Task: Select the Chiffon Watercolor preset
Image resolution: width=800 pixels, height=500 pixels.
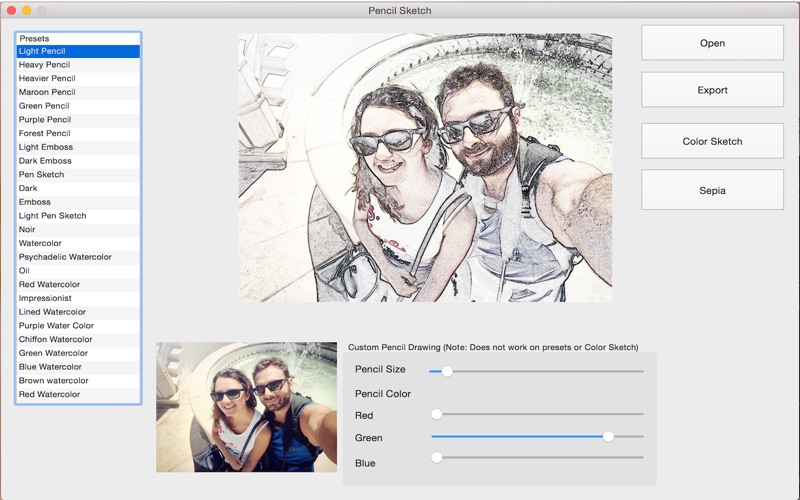Action: point(54,339)
